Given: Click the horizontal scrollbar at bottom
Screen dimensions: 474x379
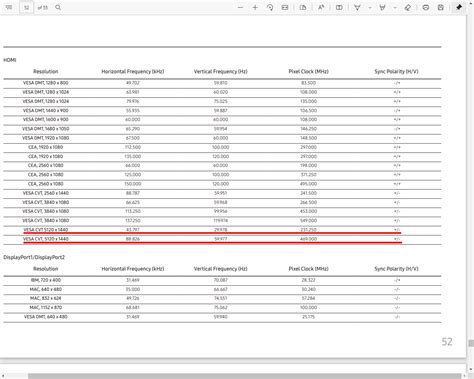Looking at the screenshot, I should pyautogui.click(x=244, y=376).
